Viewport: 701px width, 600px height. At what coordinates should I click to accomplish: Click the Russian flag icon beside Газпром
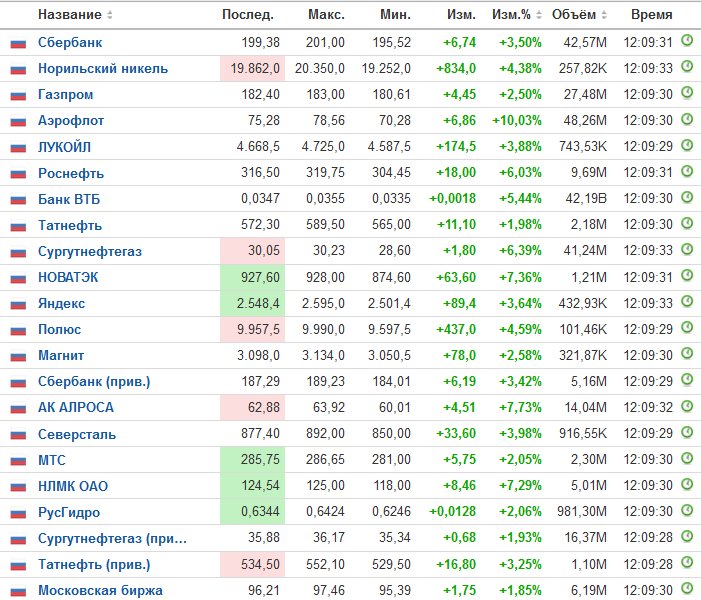[x=18, y=95]
